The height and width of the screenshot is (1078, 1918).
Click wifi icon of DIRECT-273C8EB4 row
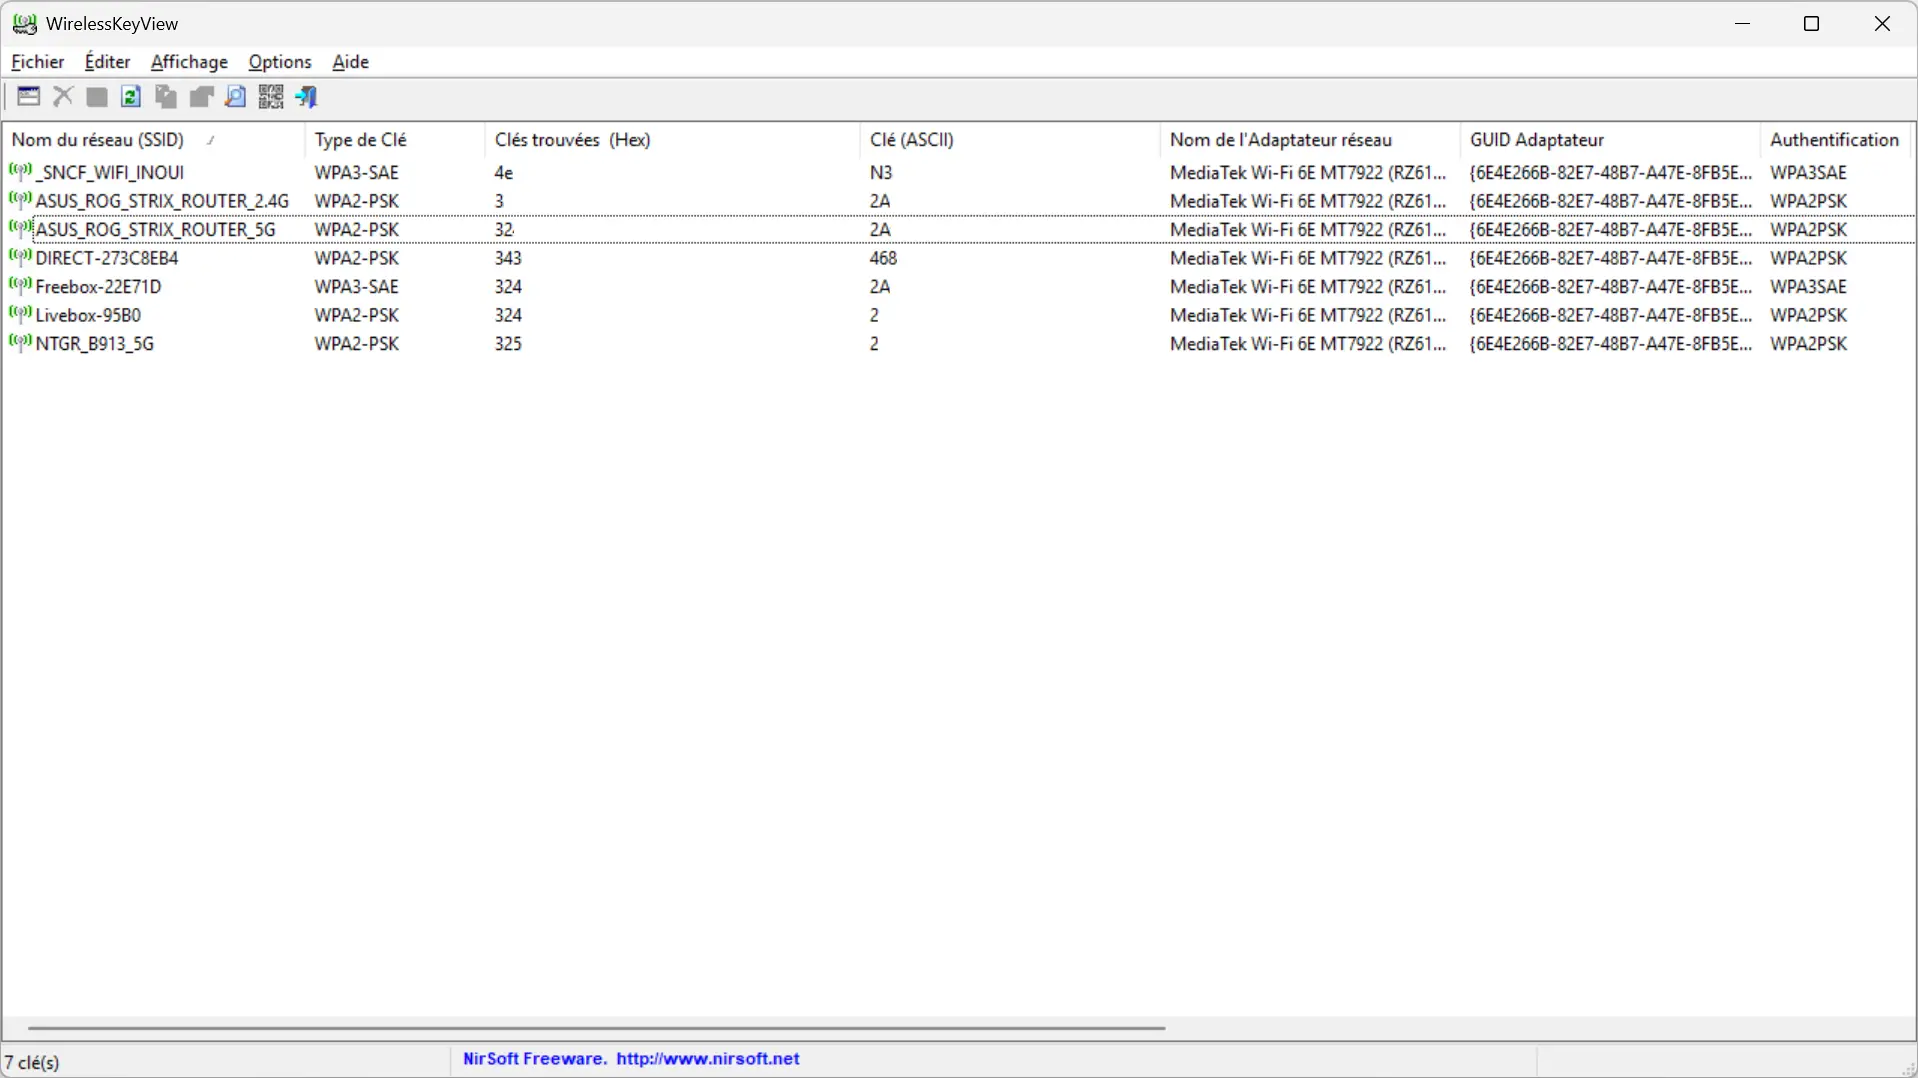(20, 257)
